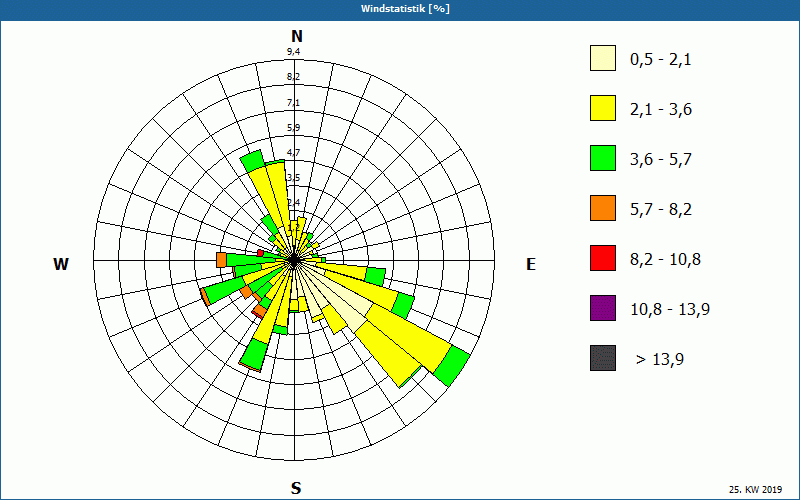Image resolution: width=800 pixels, height=500 pixels.
Task: Click the 'Windstatistik [%]' title bar text
Action: pos(405,9)
